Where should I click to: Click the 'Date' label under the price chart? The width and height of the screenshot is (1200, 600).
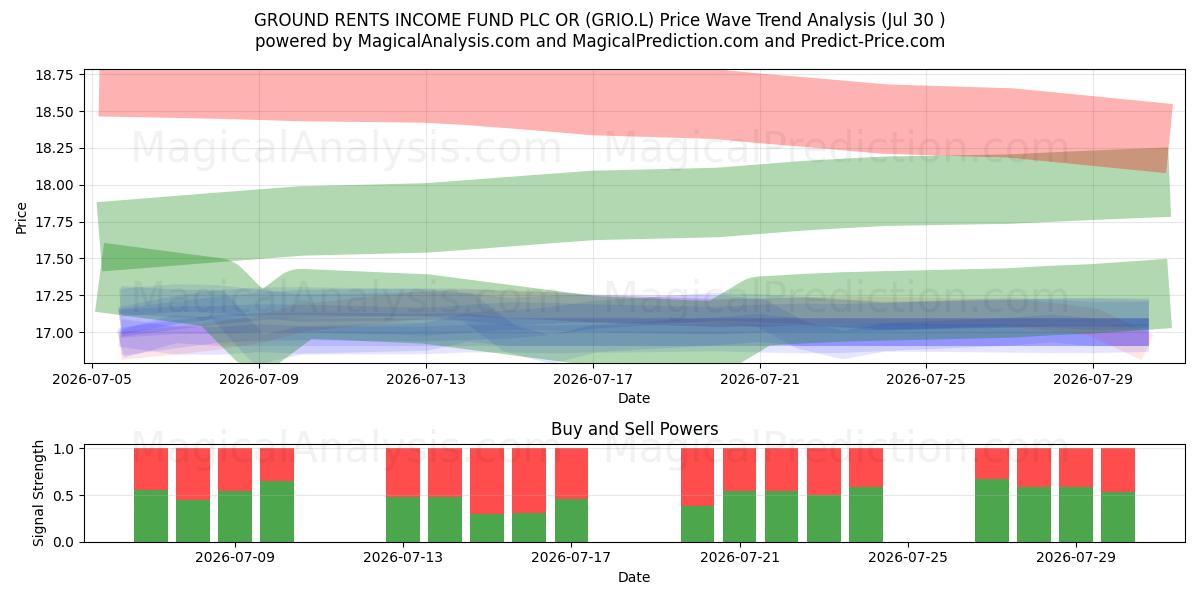click(634, 398)
